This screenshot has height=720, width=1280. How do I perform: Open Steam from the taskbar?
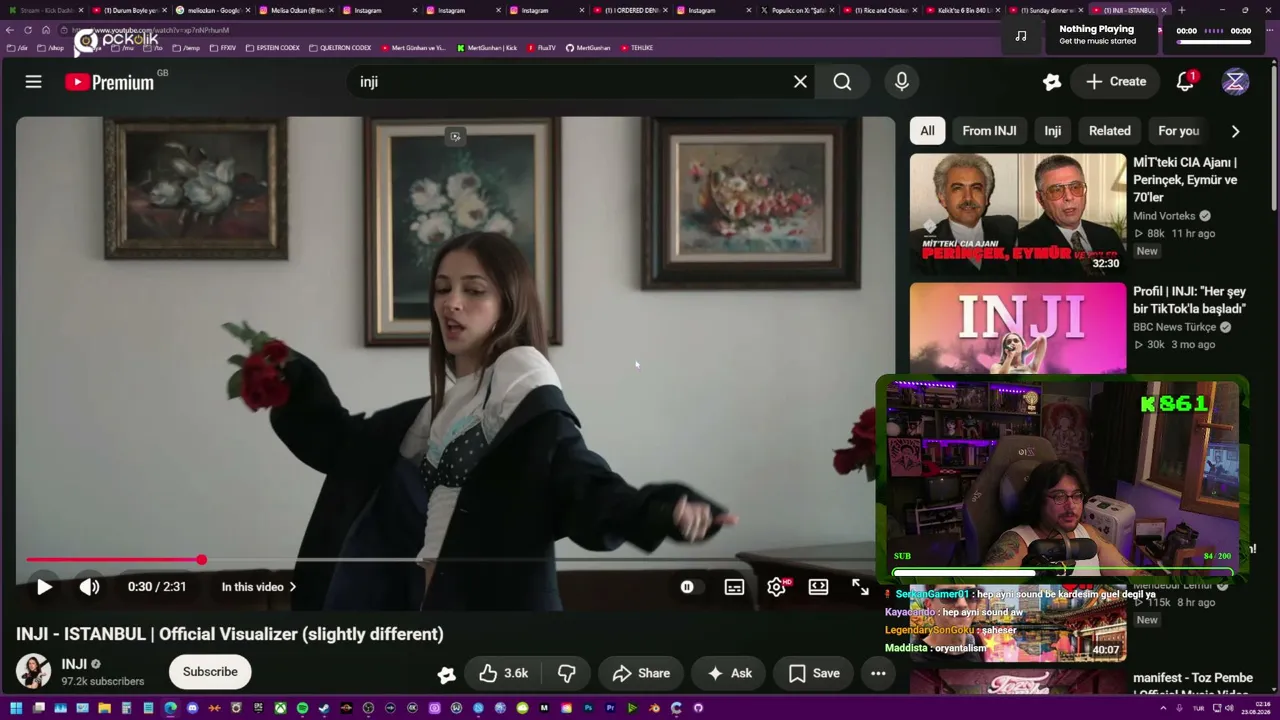click(x=324, y=708)
